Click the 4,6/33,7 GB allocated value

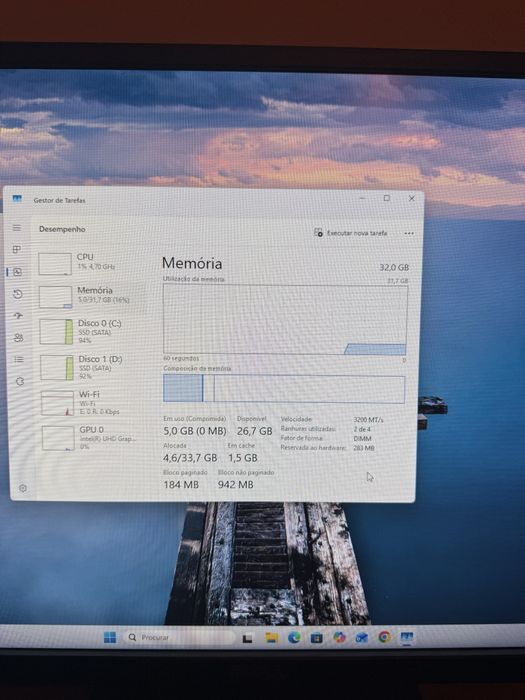tap(190, 458)
